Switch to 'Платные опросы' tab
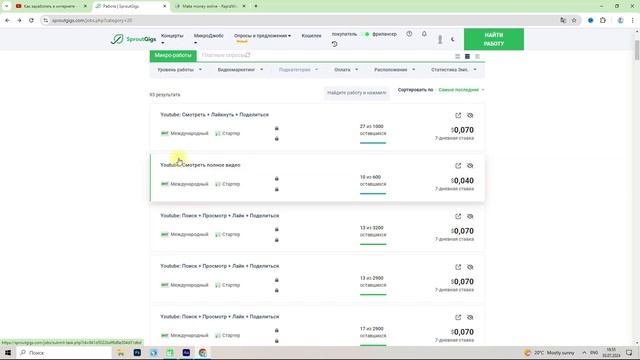Viewport: 640px width, 360px height. click(226, 55)
